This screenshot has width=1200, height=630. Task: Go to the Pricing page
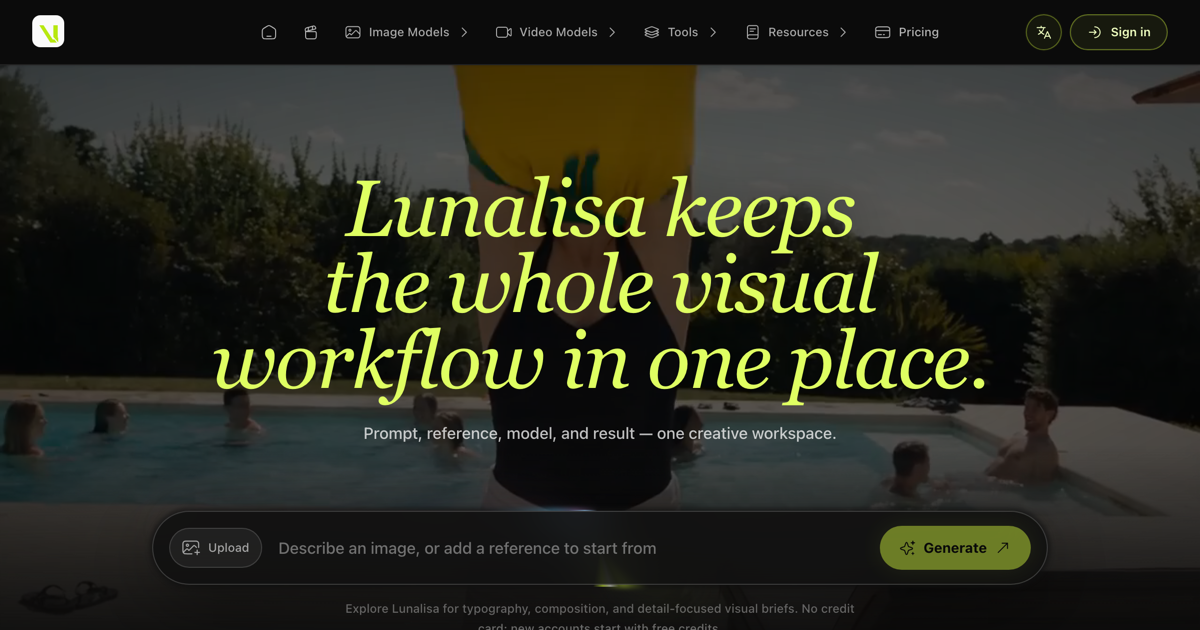pyautogui.click(x=907, y=32)
